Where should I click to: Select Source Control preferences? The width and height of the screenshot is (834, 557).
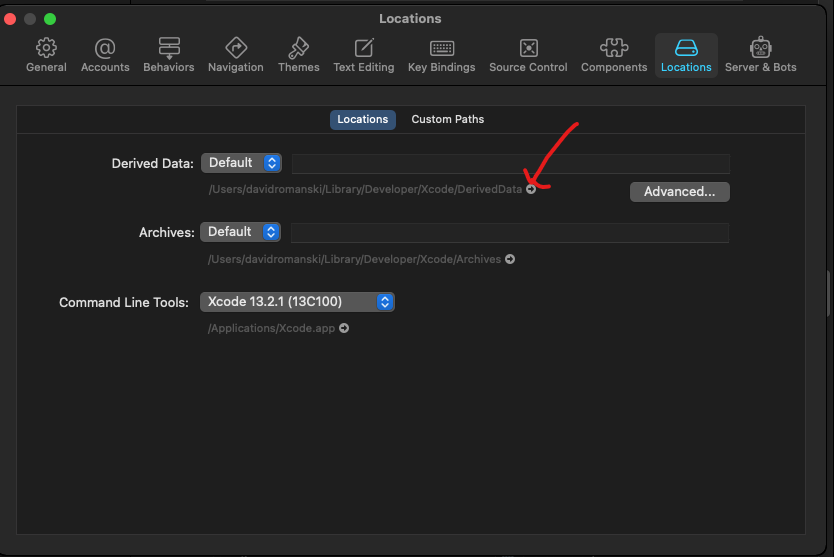pos(528,55)
